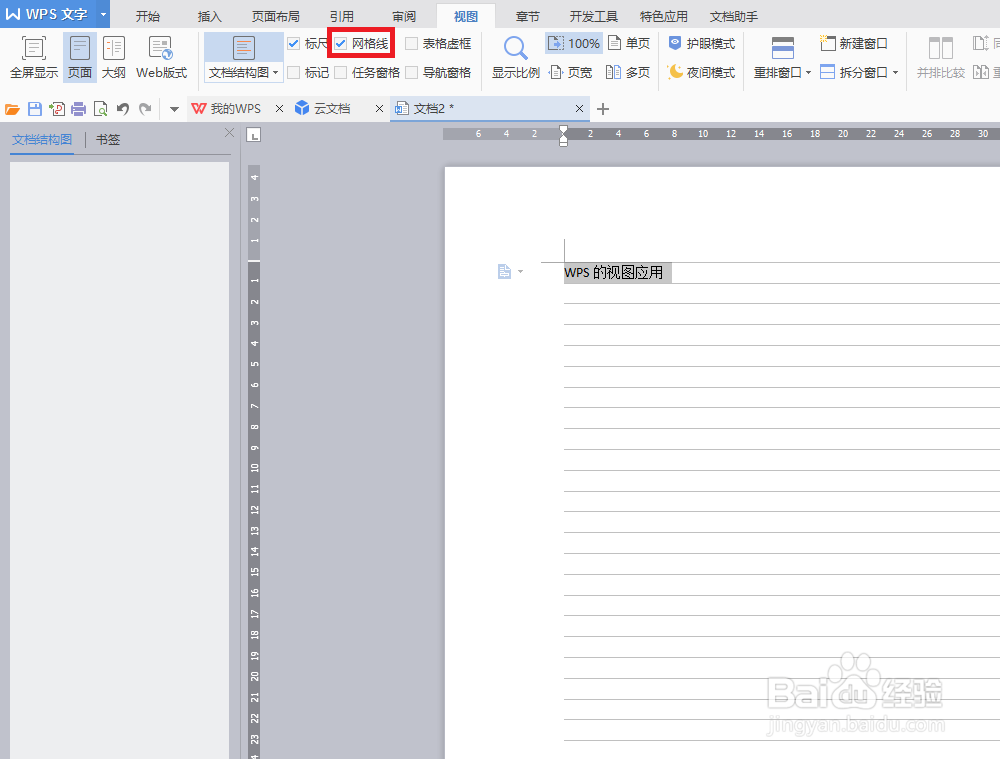Check the Navigation Pane (导航窗格) checkbox
1000x759 pixels.
411,73
